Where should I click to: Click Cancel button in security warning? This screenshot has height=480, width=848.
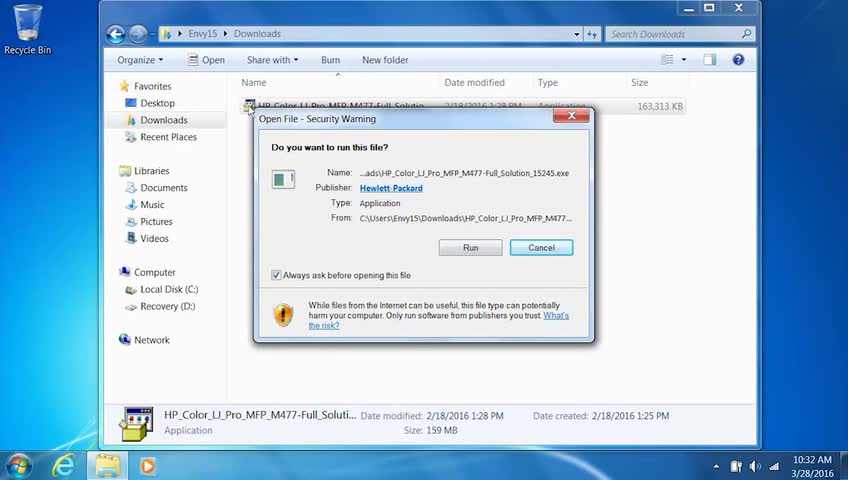[541, 248]
